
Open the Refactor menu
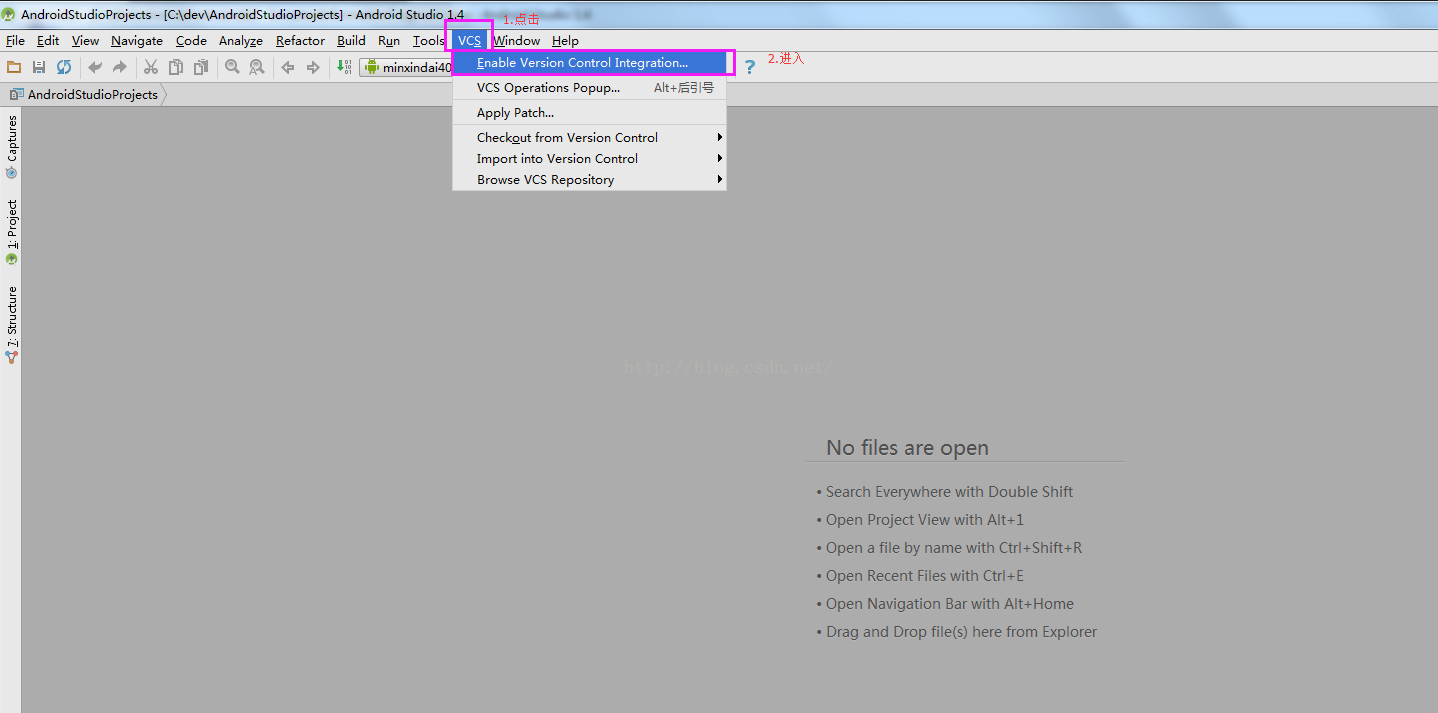tap(300, 41)
